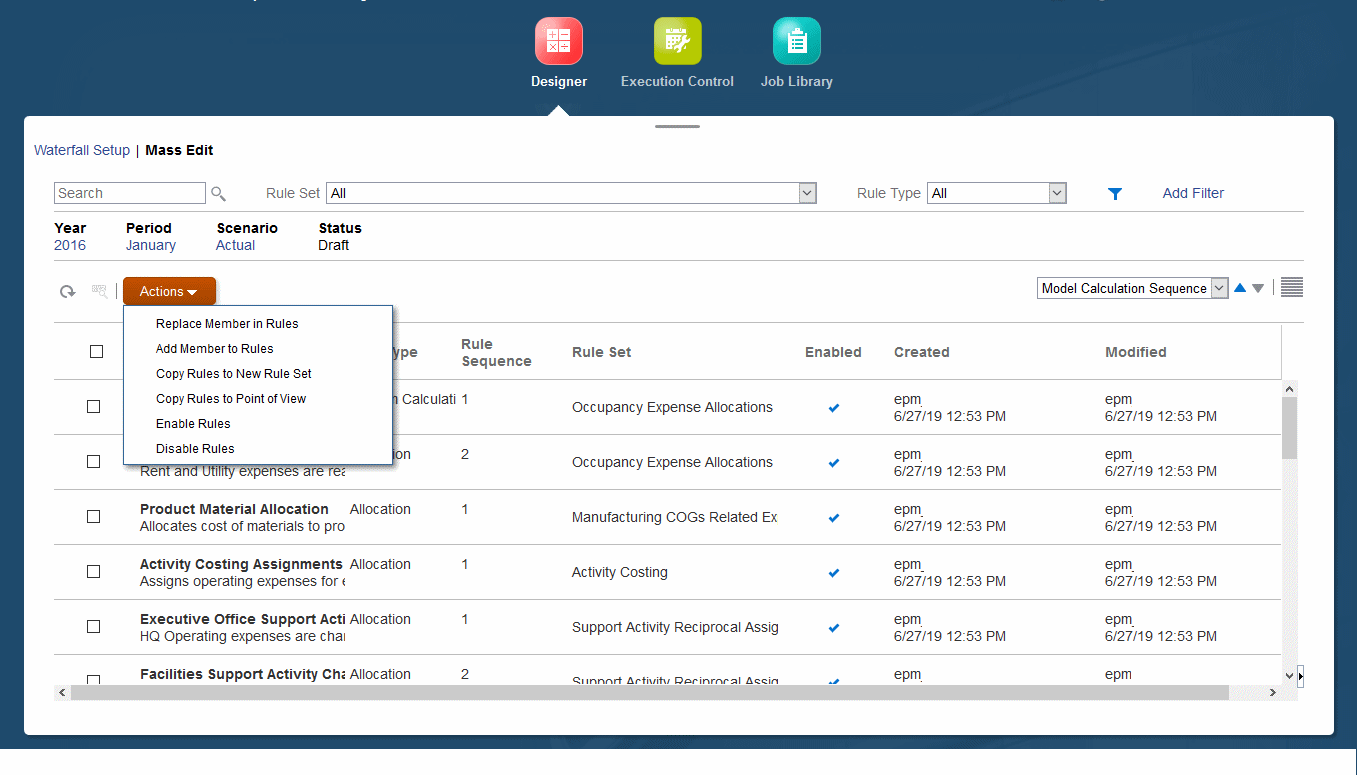Click the blue ascending sort arrow

(1240, 288)
